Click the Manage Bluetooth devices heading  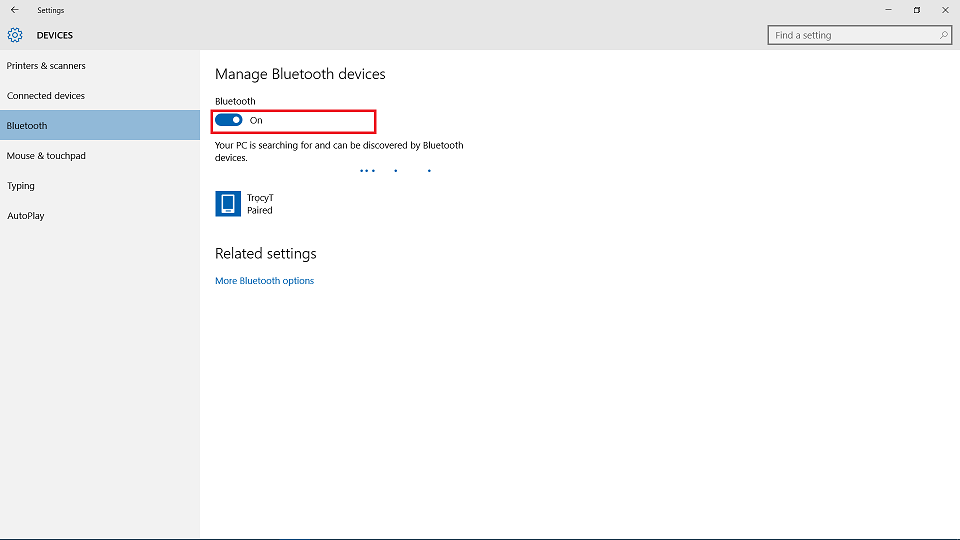[x=300, y=74]
